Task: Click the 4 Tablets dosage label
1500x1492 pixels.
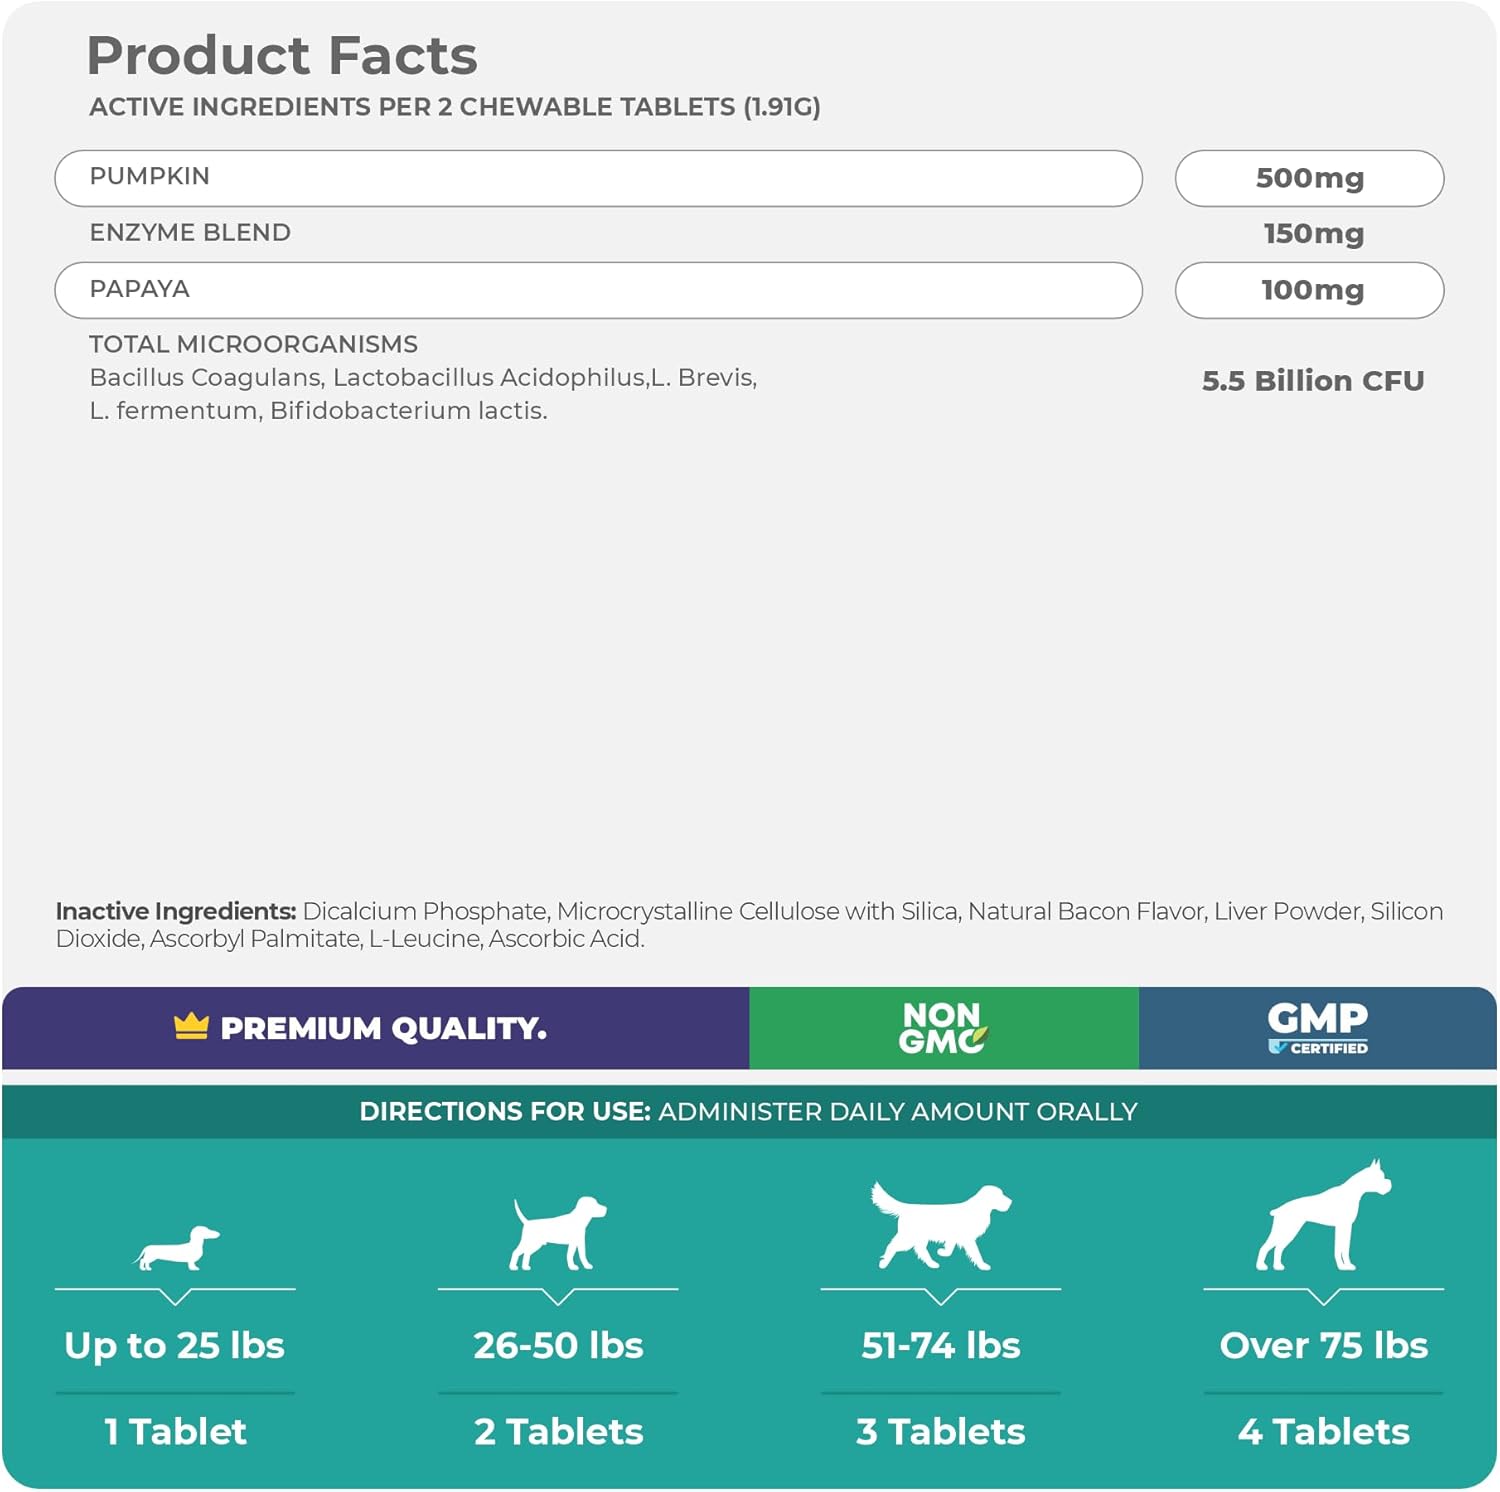Action: (x=1323, y=1432)
